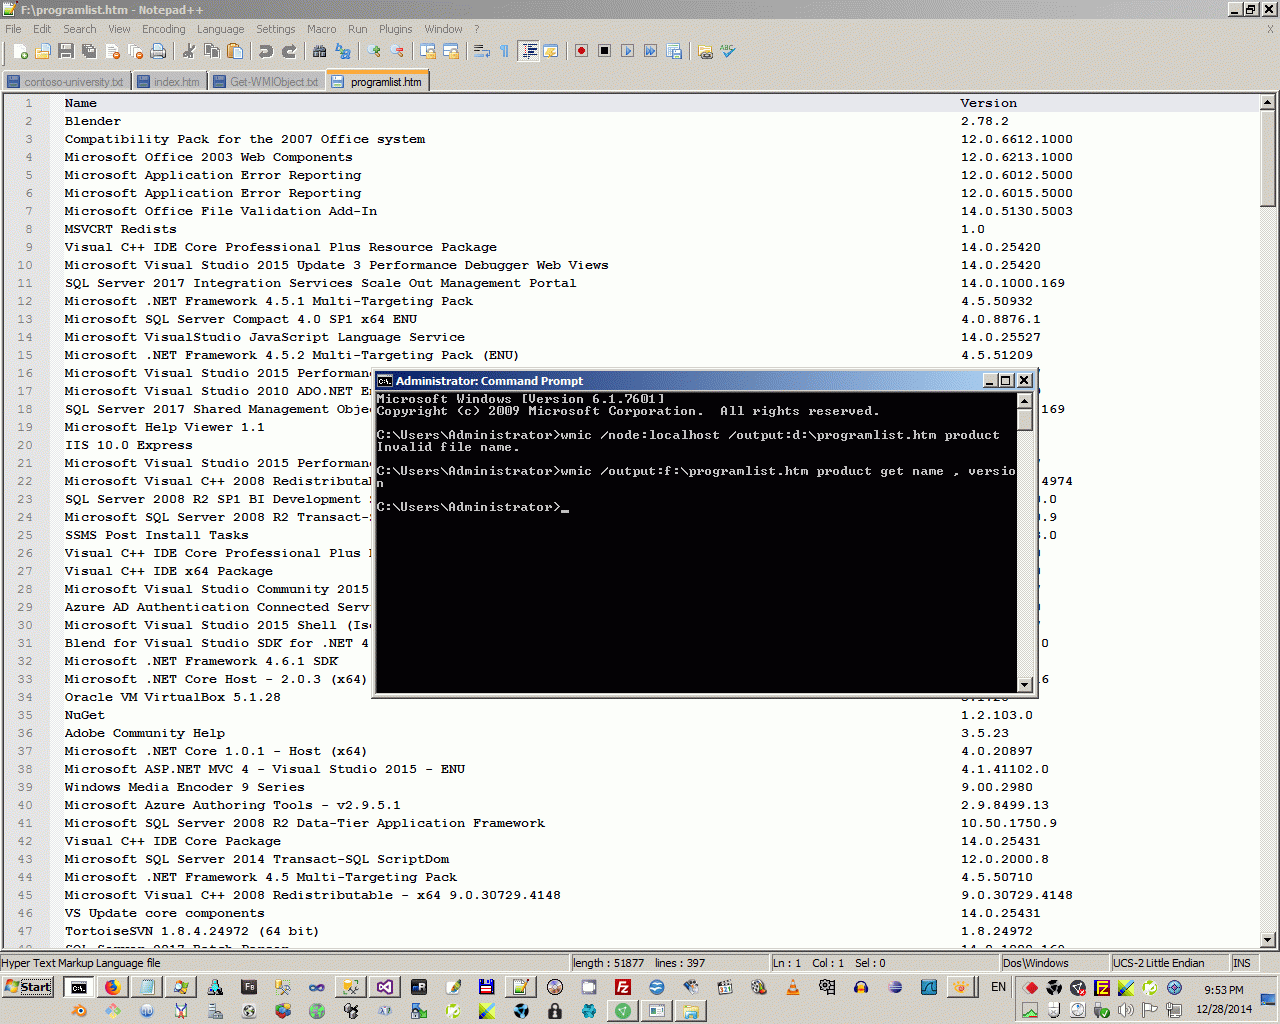Click Notepad++ editor scroll up arrow
Viewport: 1280px width, 1024px height.
point(1268,102)
